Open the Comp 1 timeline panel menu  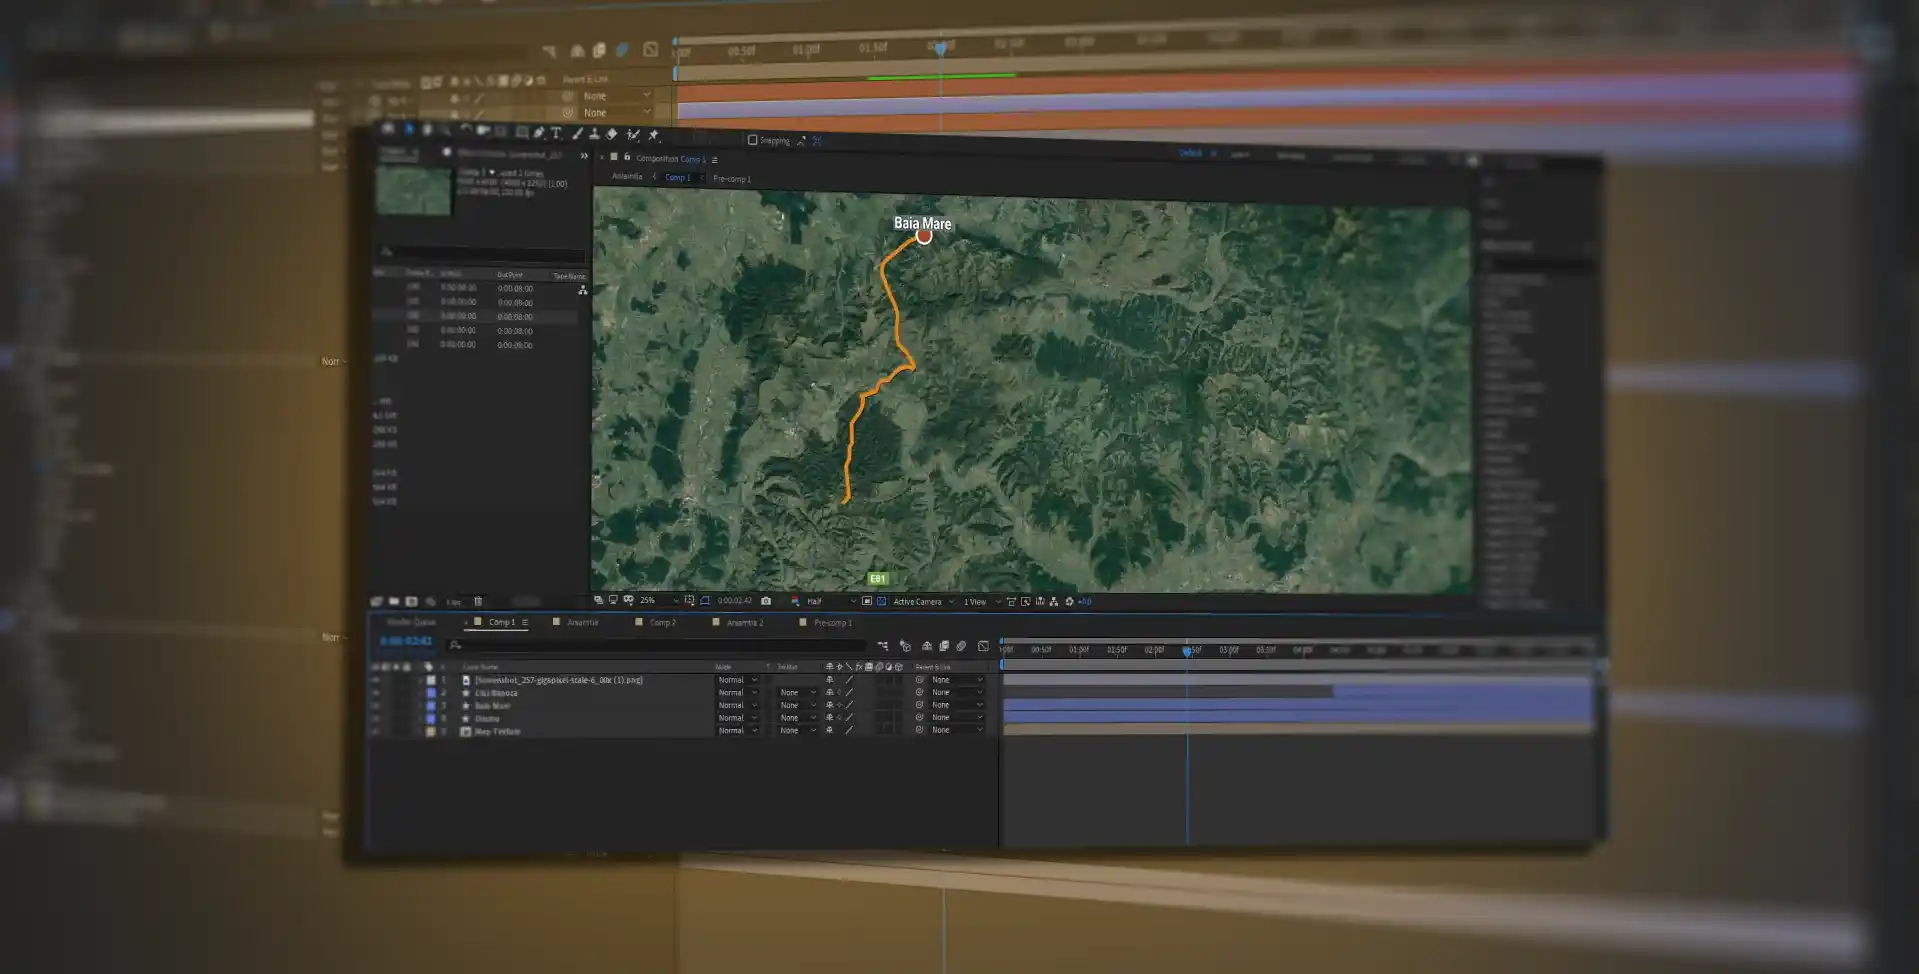point(525,622)
